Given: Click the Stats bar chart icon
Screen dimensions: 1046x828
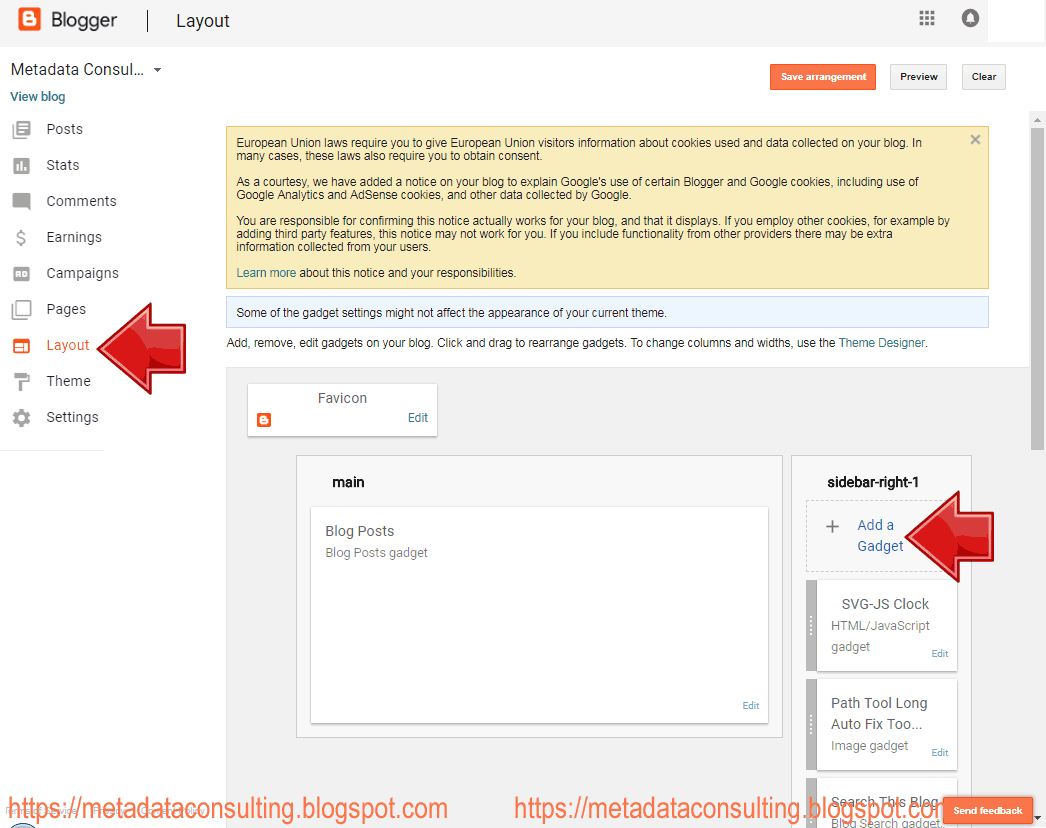Looking at the screenshot, I should coord(21,165).
